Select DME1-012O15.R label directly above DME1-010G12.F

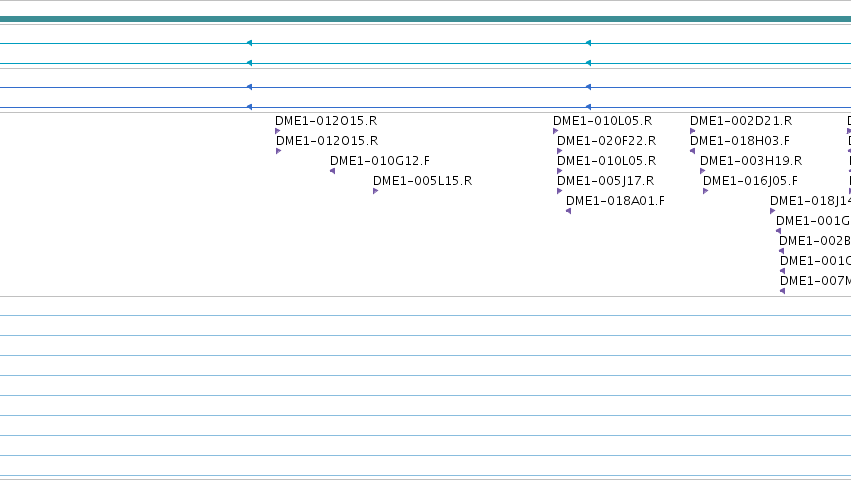pyautogui.click(x=327, y=141)
